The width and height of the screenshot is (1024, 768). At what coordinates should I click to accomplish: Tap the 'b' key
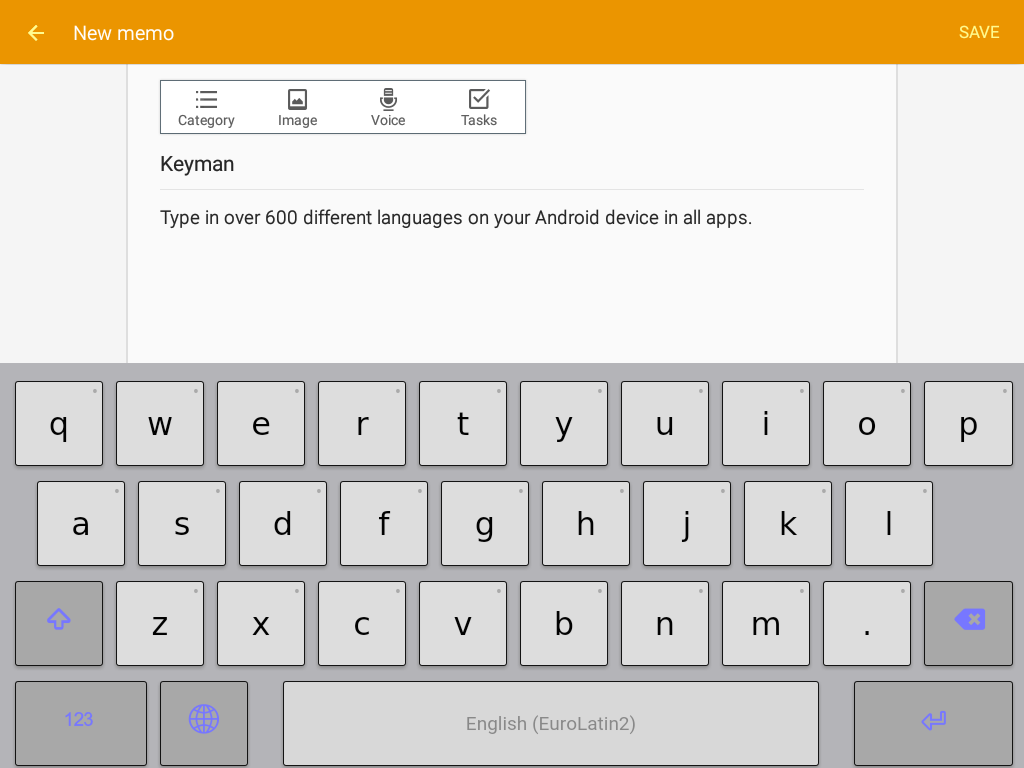tap(564, 623)
